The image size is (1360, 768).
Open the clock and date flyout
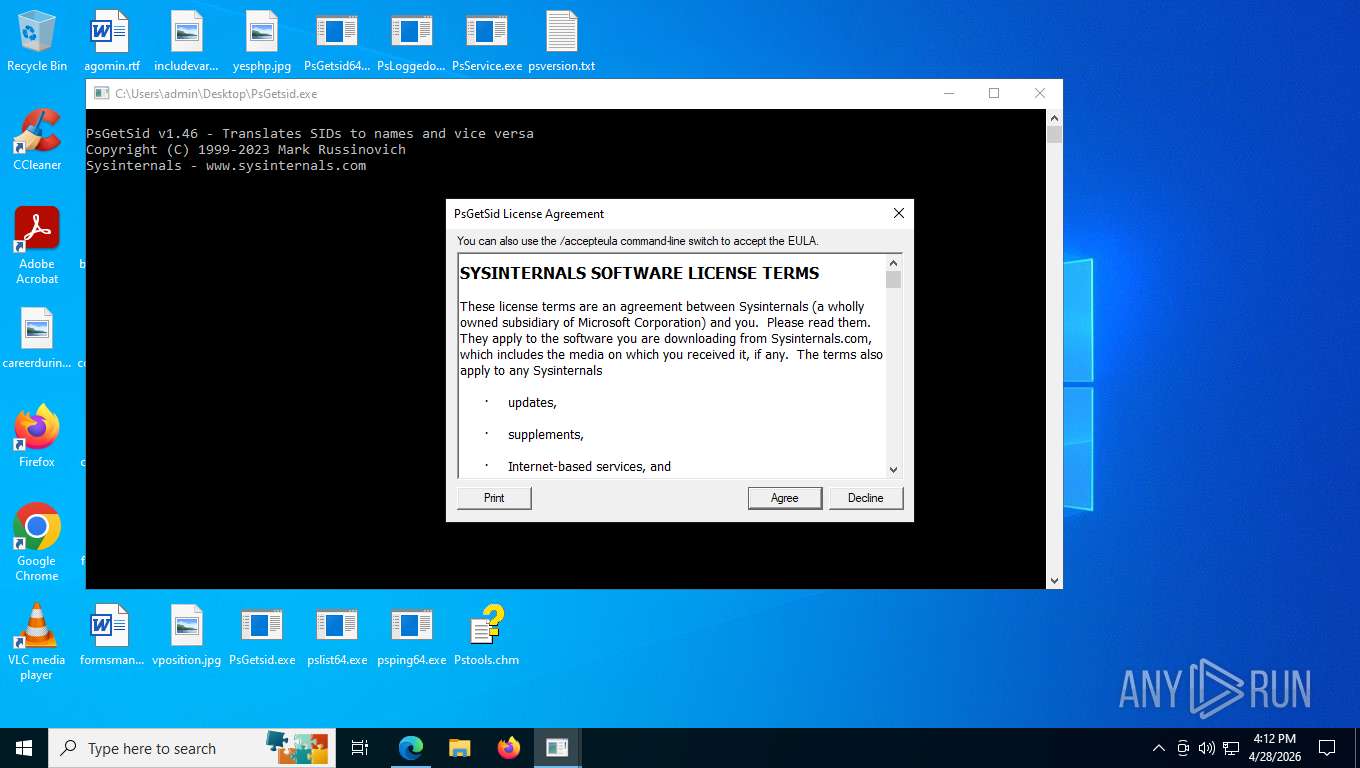click(x=1274, y=748)
